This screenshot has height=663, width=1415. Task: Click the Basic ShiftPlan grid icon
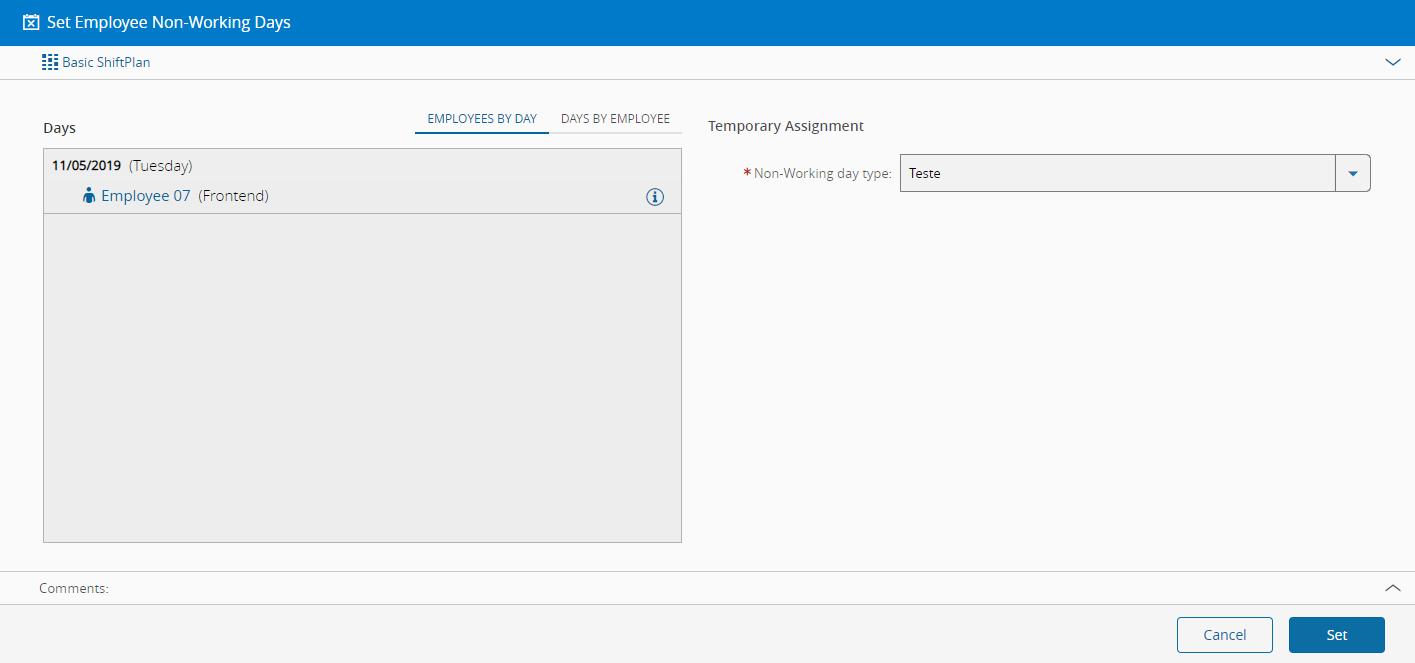point(50,62)
